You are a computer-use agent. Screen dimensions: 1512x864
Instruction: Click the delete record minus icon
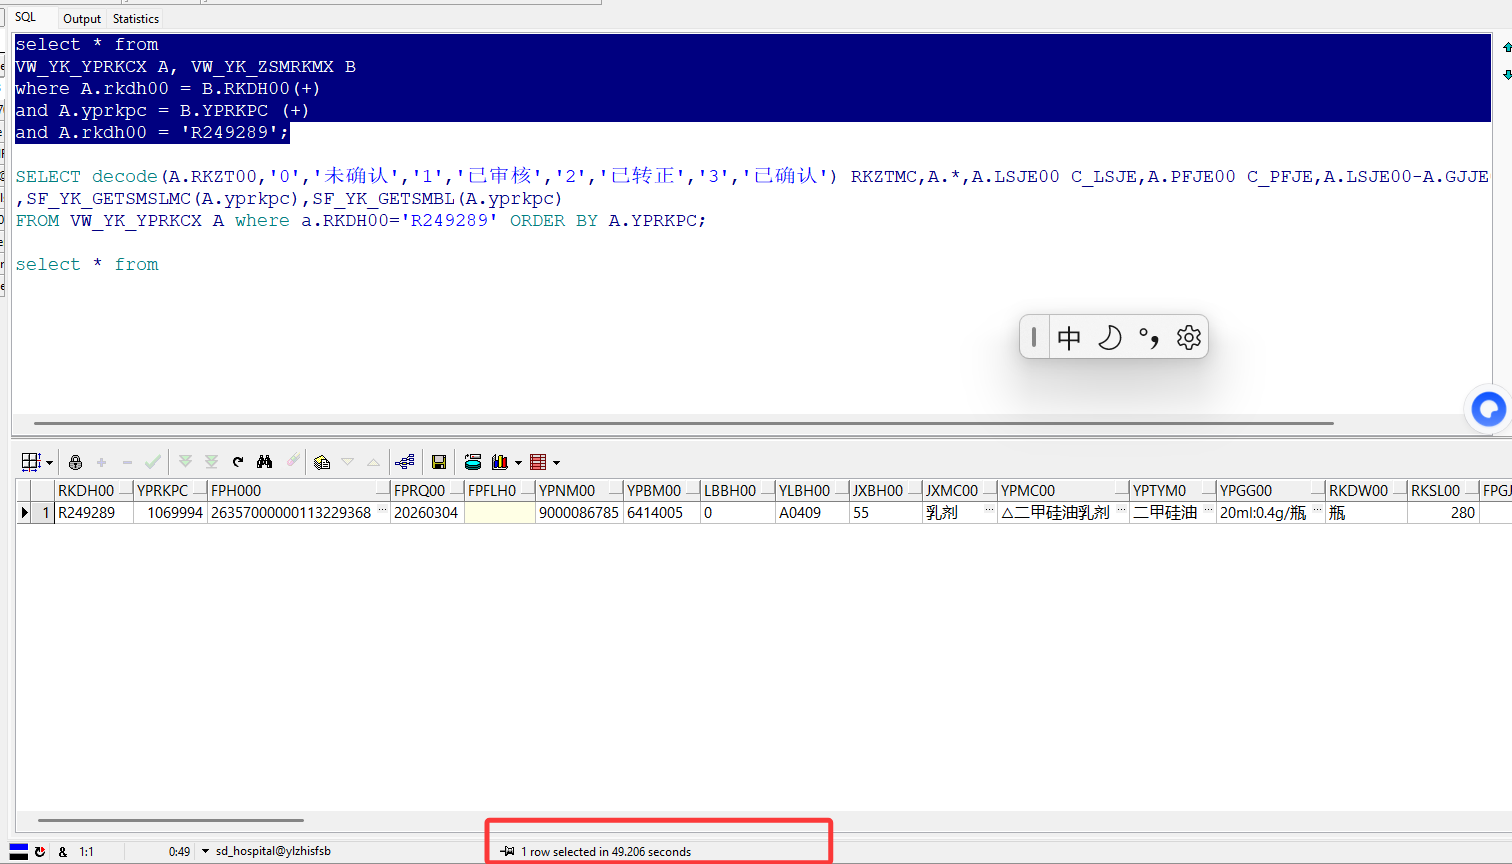point(127,462)
